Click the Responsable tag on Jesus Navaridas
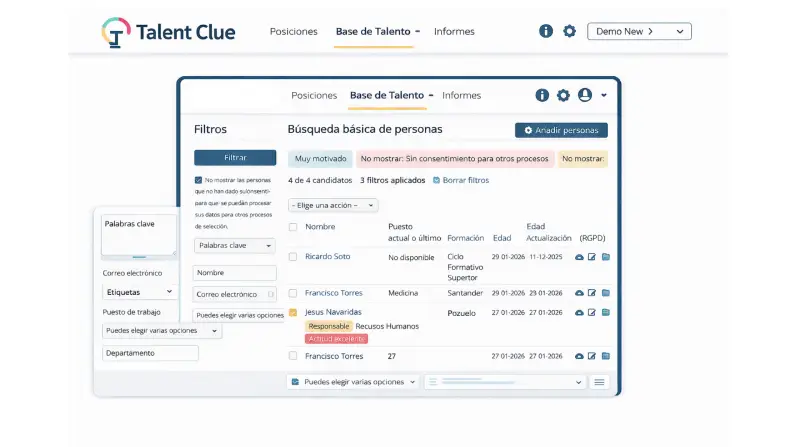The width and height of the screenshot is (800, 447). pos(329,326)
